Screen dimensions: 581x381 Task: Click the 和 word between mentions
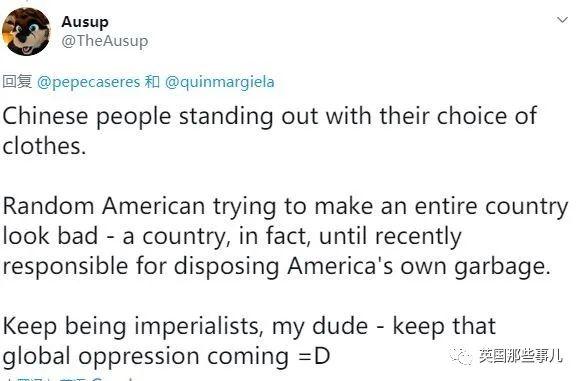[152, 82]
